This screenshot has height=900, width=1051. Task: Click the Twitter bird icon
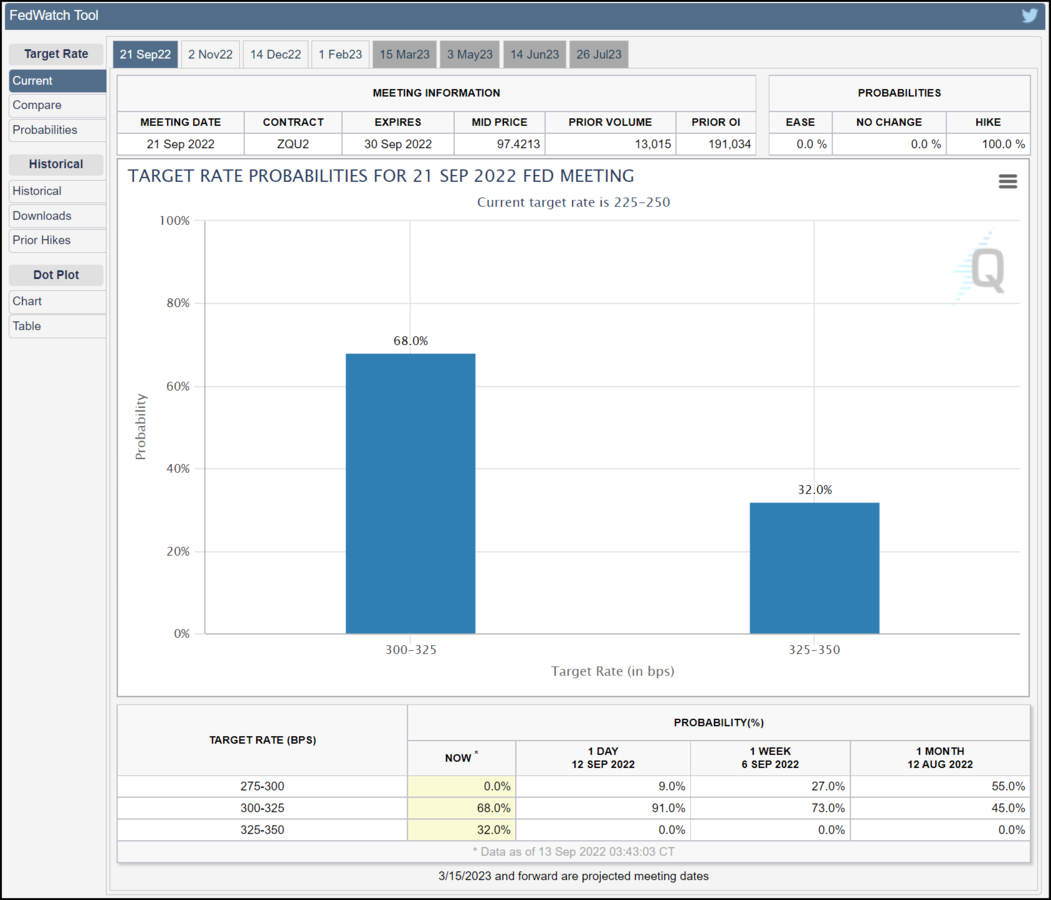pos(1029,16)
